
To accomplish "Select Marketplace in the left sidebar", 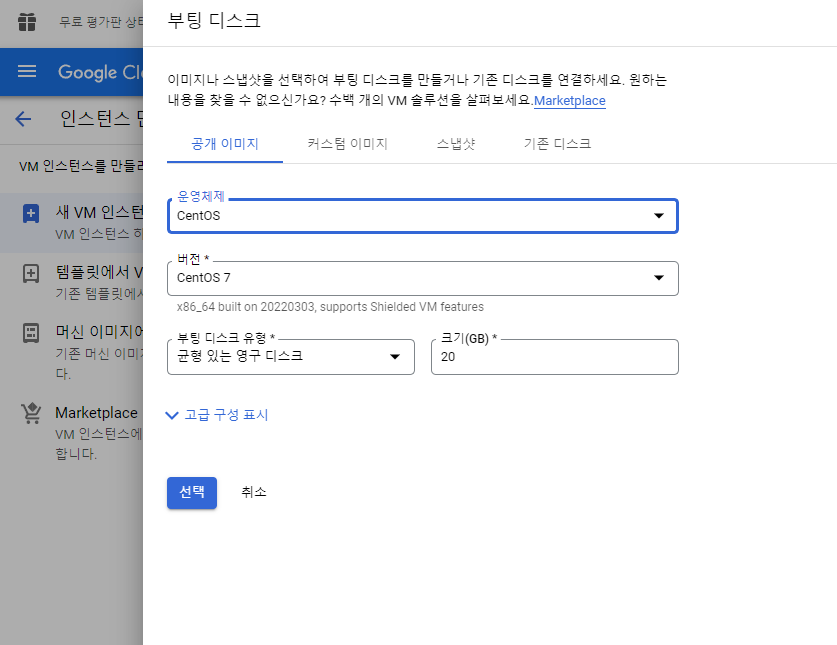I will pos(97,413).
